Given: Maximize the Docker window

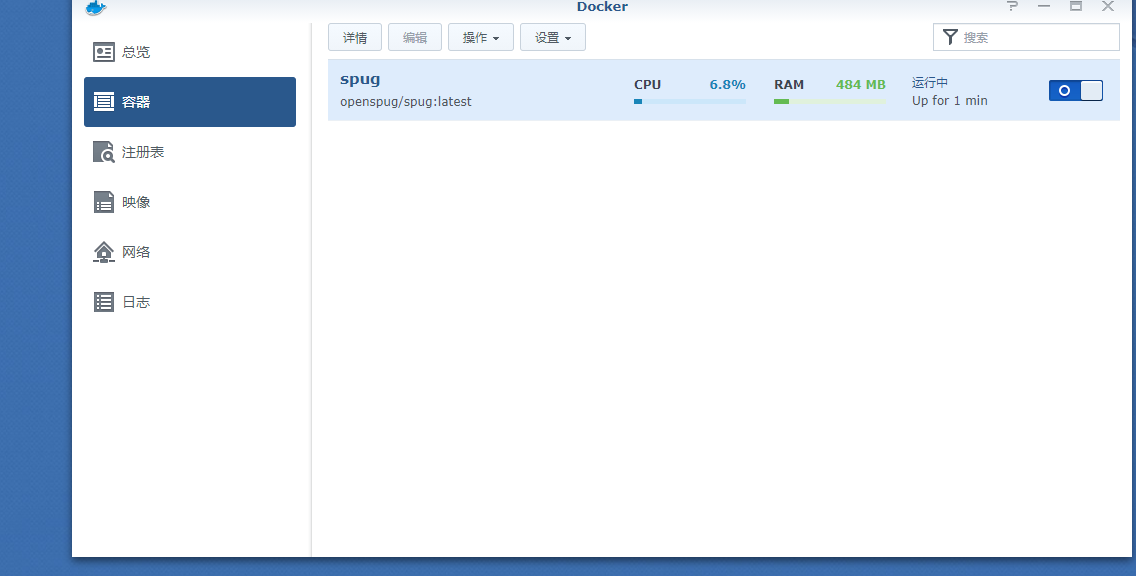Looking at the screenshot, I should tap(1077, 6).
